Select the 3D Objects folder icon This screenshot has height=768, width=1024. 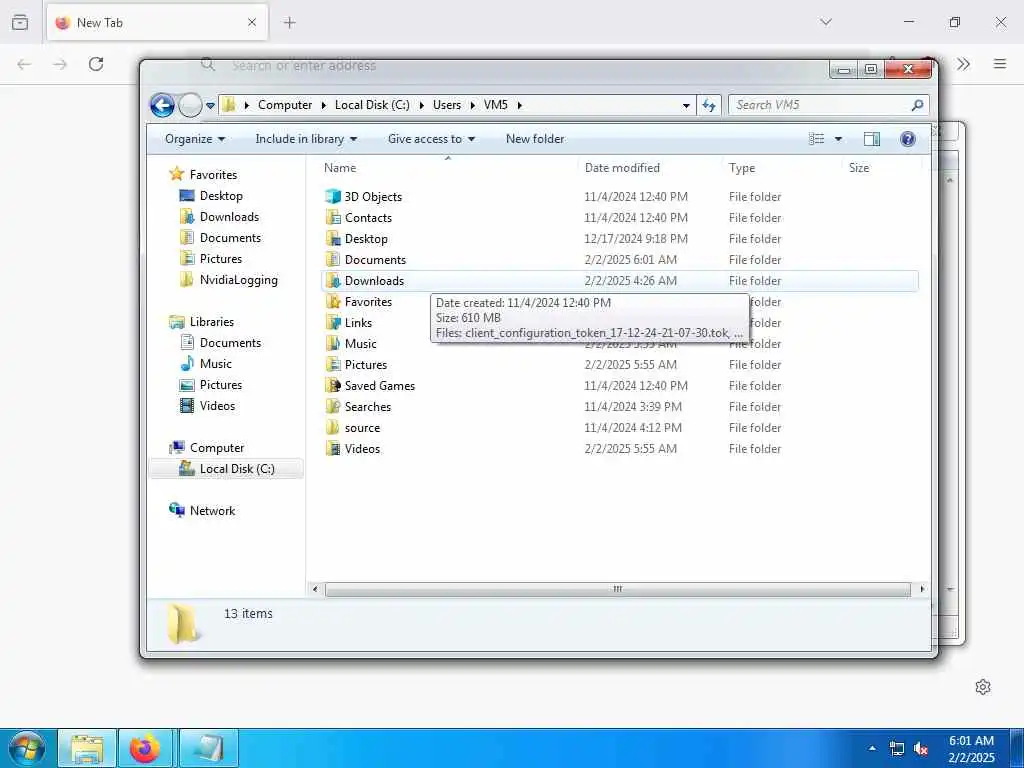[332, 196]
